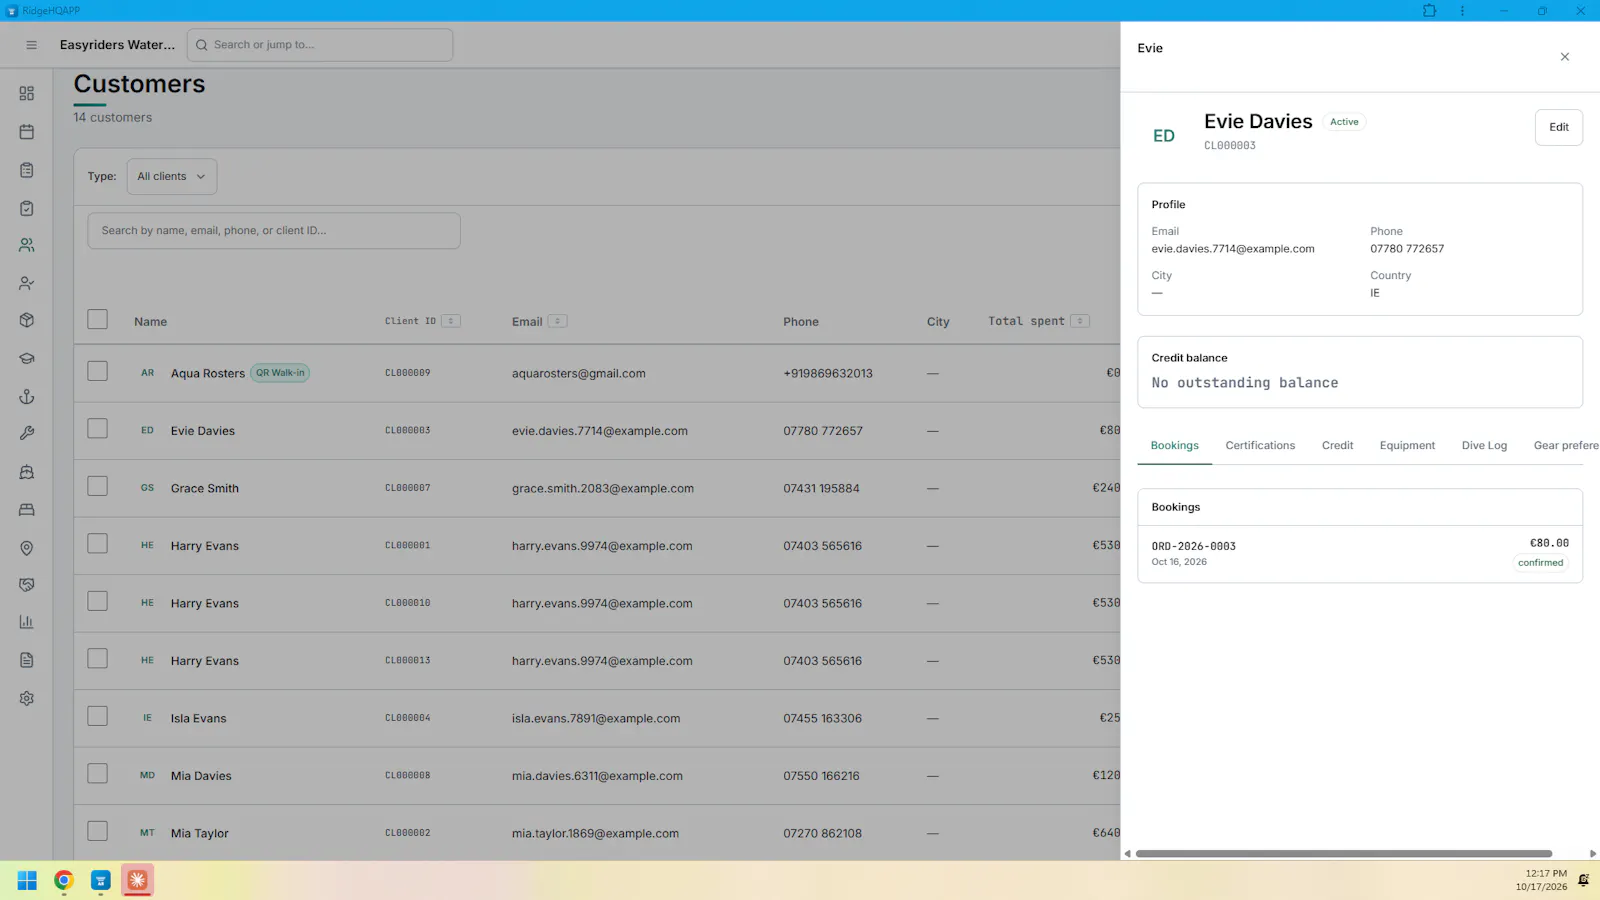Check the box next to Grace Smith
The image size is (1600, 900).
[x=97, y=486]
